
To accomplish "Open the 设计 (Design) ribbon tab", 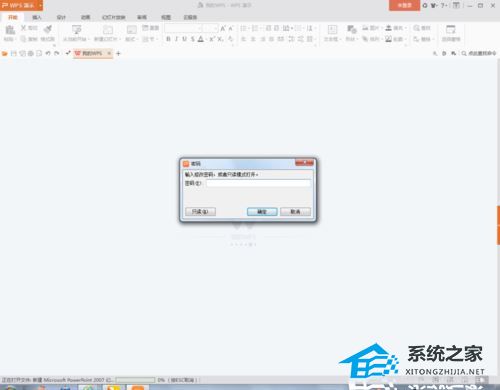I will point(61,17).
